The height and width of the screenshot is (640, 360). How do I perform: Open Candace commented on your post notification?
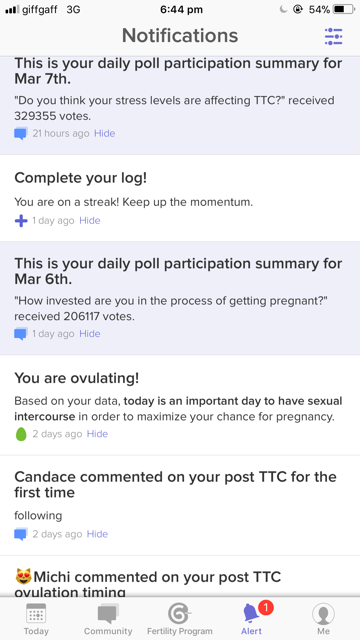click(x=180, y=505)
